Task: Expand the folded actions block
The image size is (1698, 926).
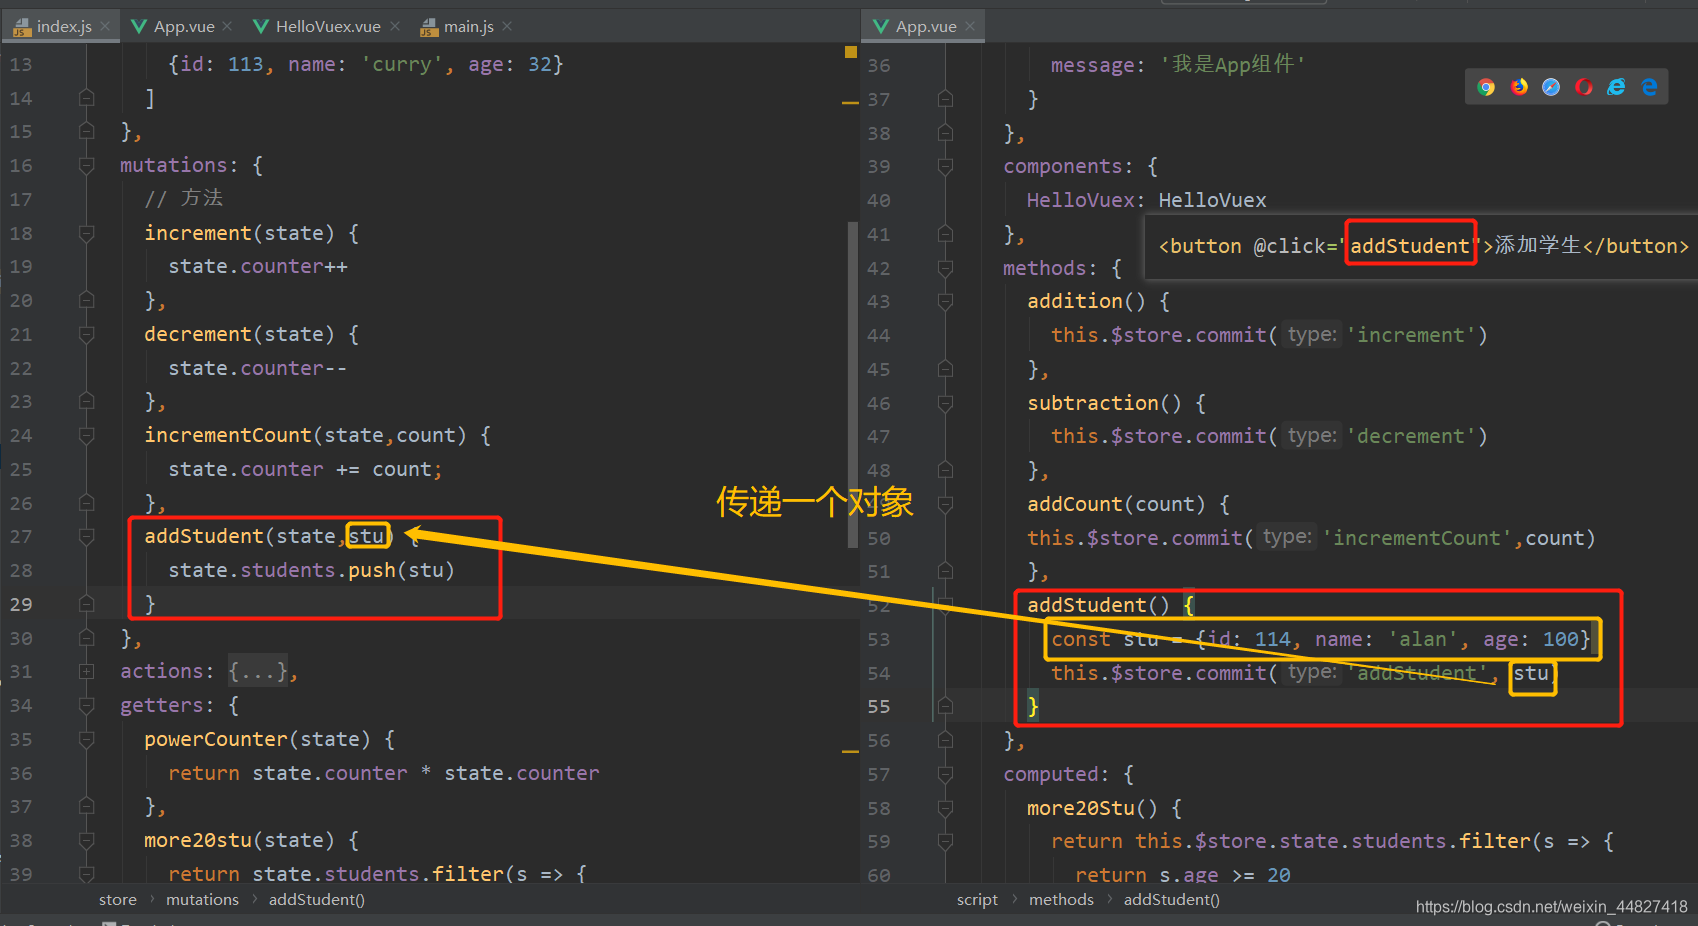Action: pyautogui.click(x=87, y=671)
